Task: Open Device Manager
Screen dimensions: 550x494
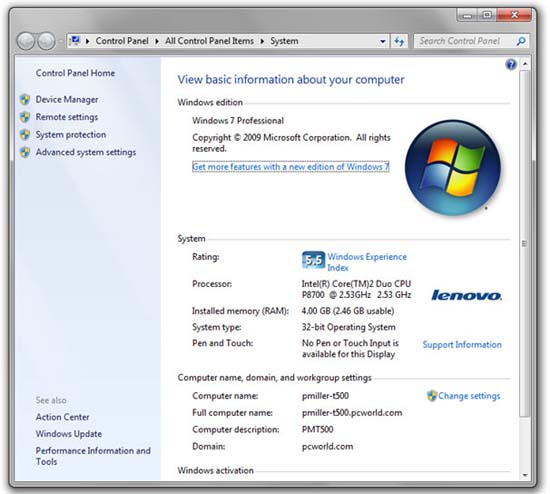Action: coord(67,100)
